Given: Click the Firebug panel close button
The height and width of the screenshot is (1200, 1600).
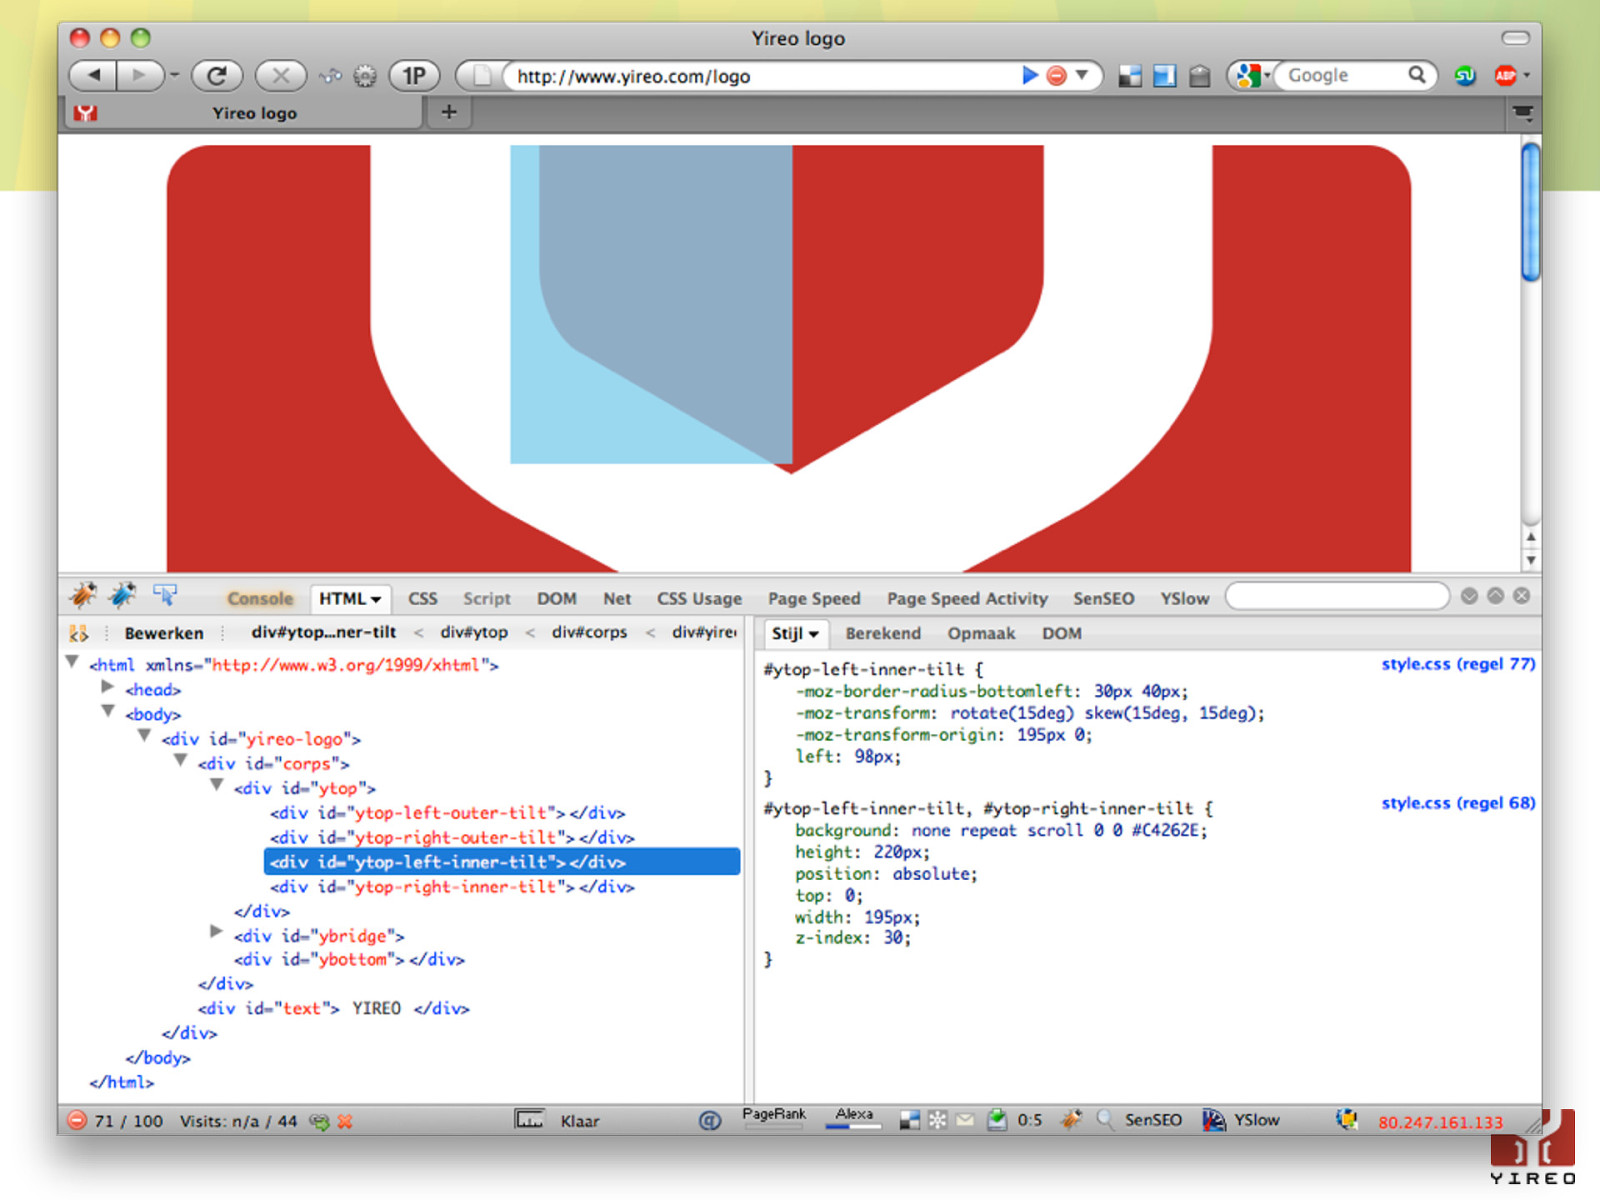Looking at the screenshot, I should [x=1521, y=596].
